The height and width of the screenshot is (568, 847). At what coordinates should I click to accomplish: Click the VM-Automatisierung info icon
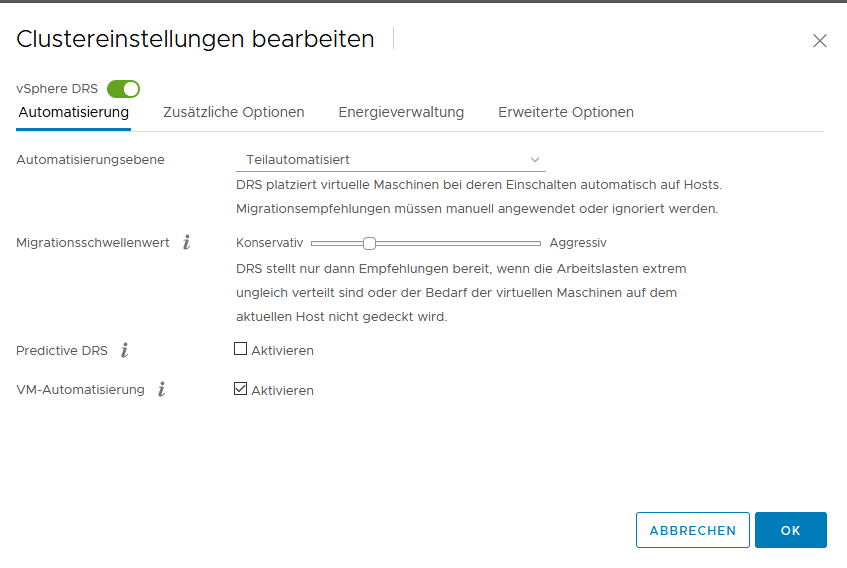161,389
